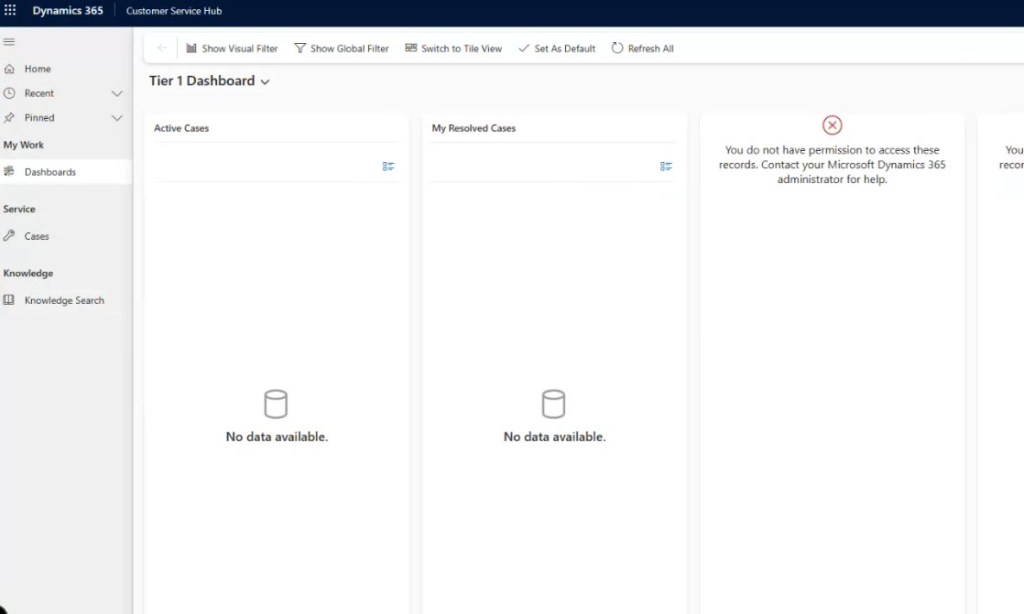
Task: Click the red permission error icon
Action: pyautogui.click(x=832, y=125)
